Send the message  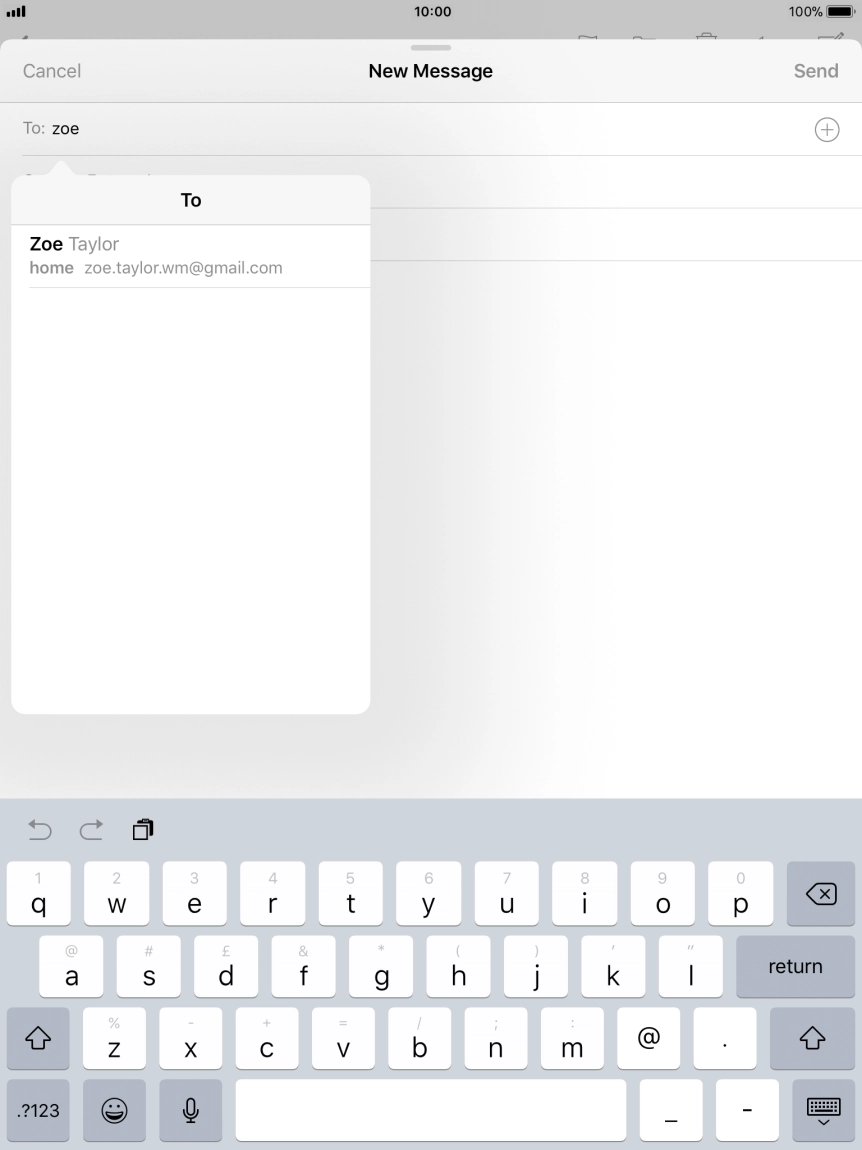(815, 71)
